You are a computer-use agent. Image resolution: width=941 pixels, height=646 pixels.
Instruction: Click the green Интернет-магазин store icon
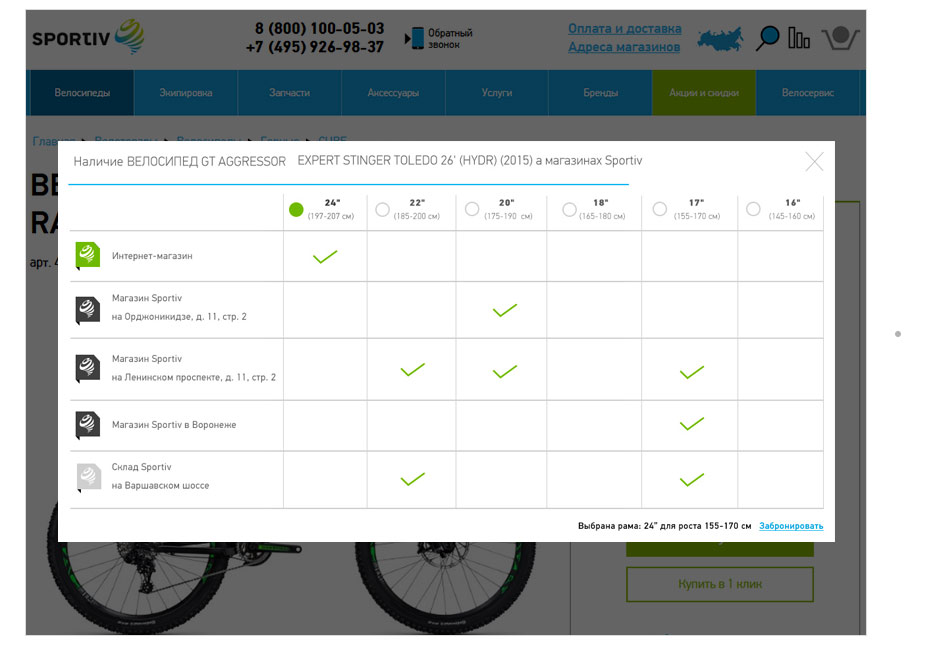[x=88, y=256]
